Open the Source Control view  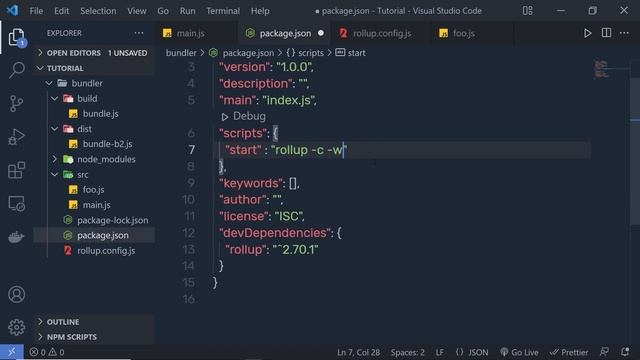pyautogui.click(x=16, y=104)
